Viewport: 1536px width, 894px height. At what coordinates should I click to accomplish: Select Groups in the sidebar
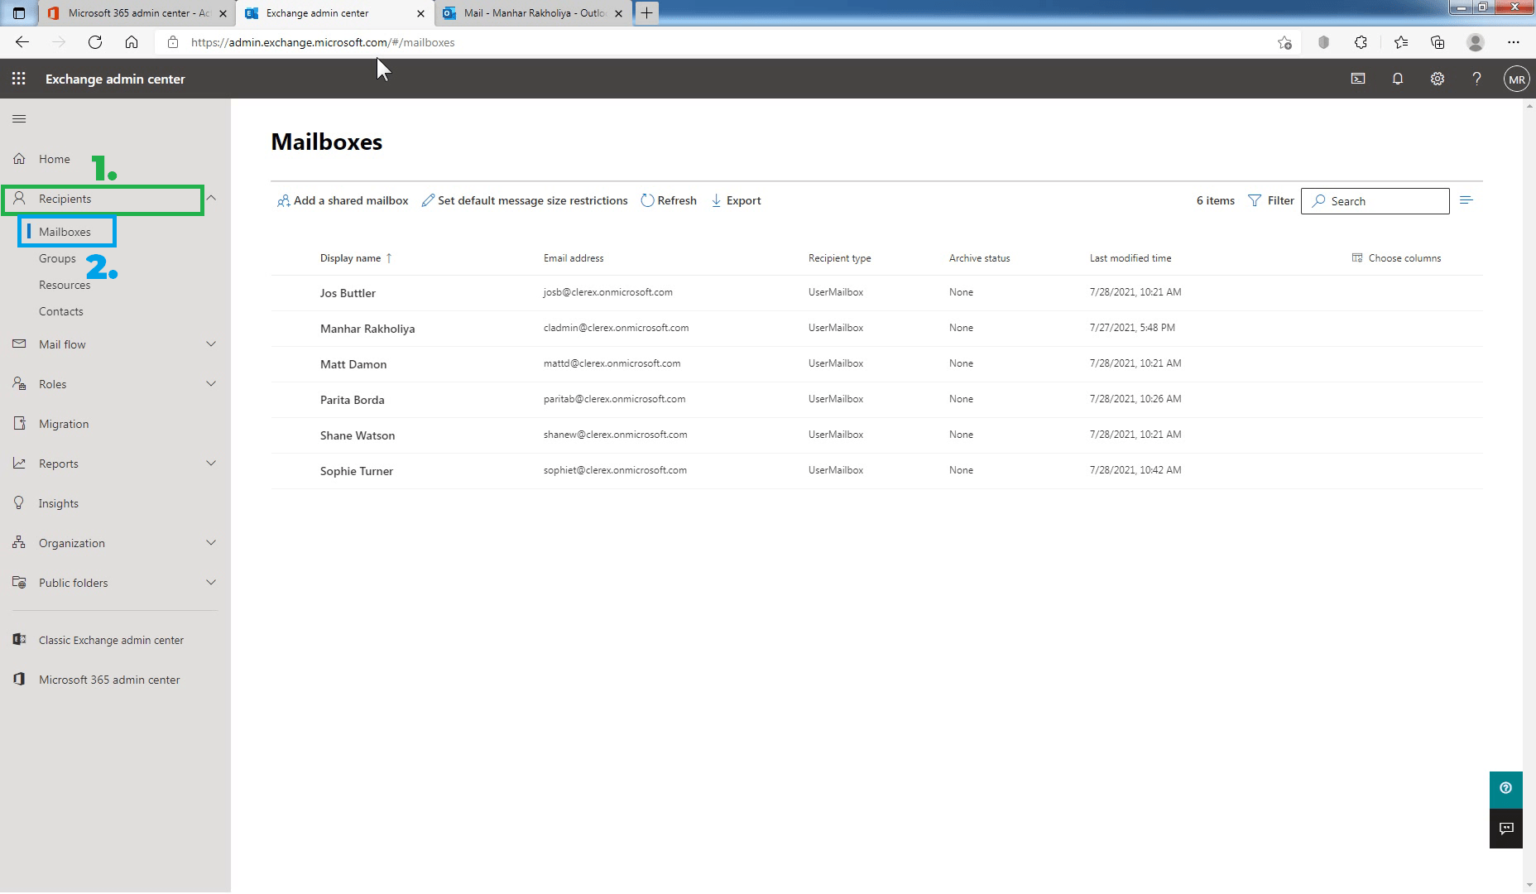[x=57, y=259]
